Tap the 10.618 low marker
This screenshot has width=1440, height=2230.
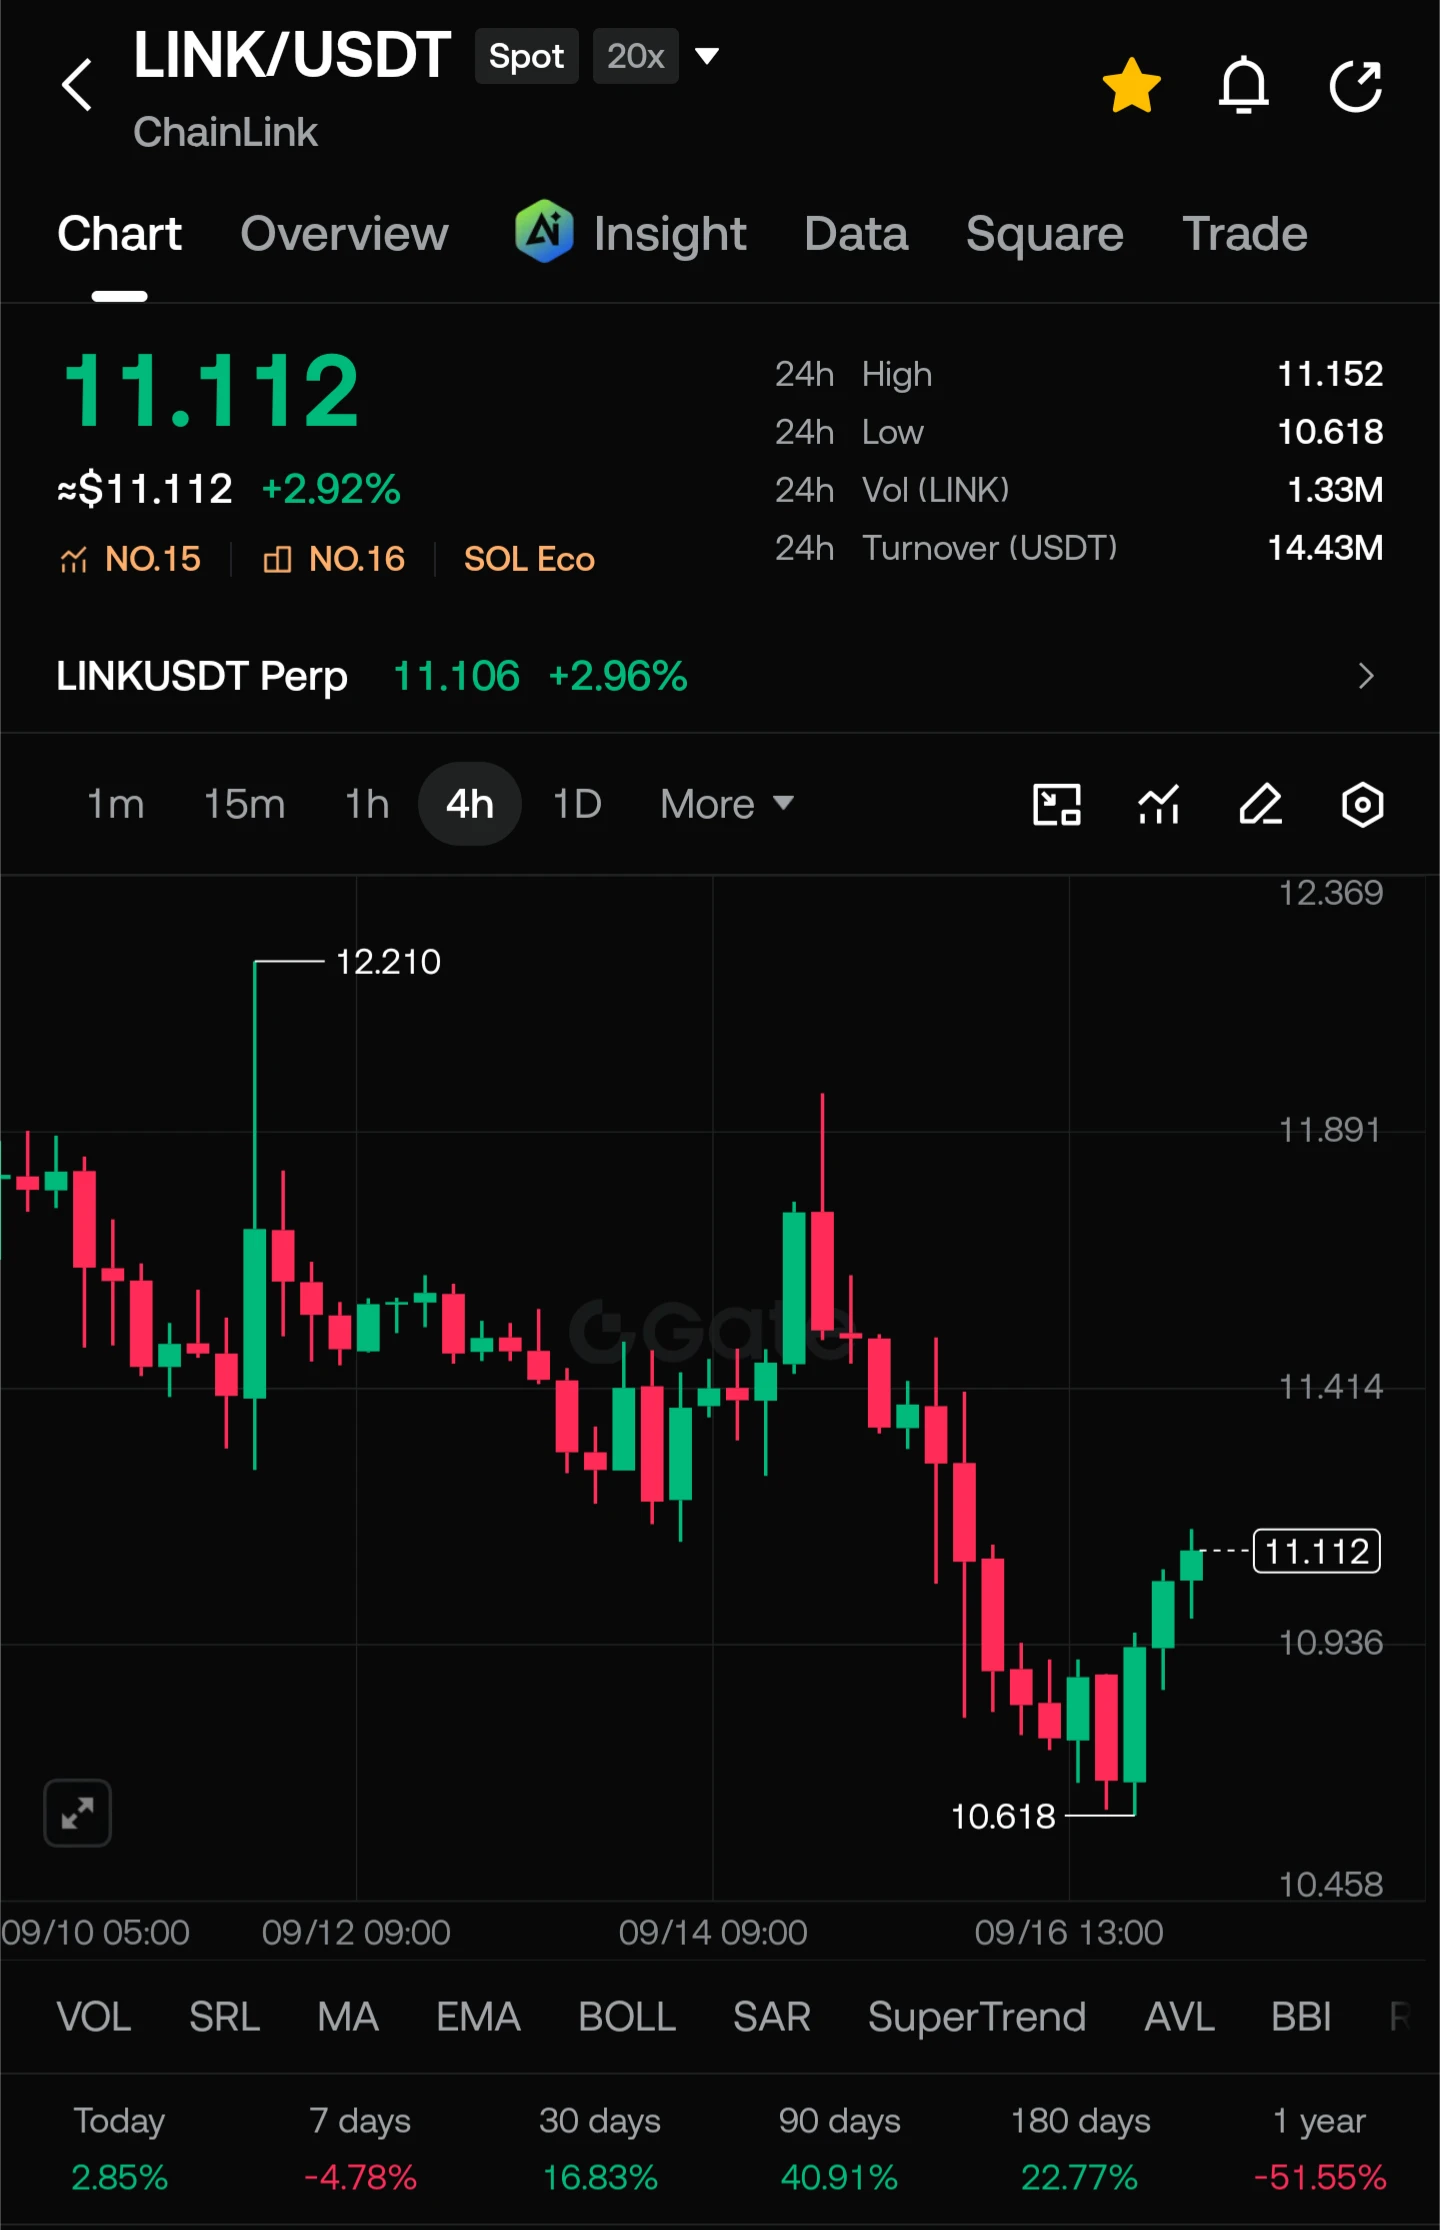click(1003, 1816)
